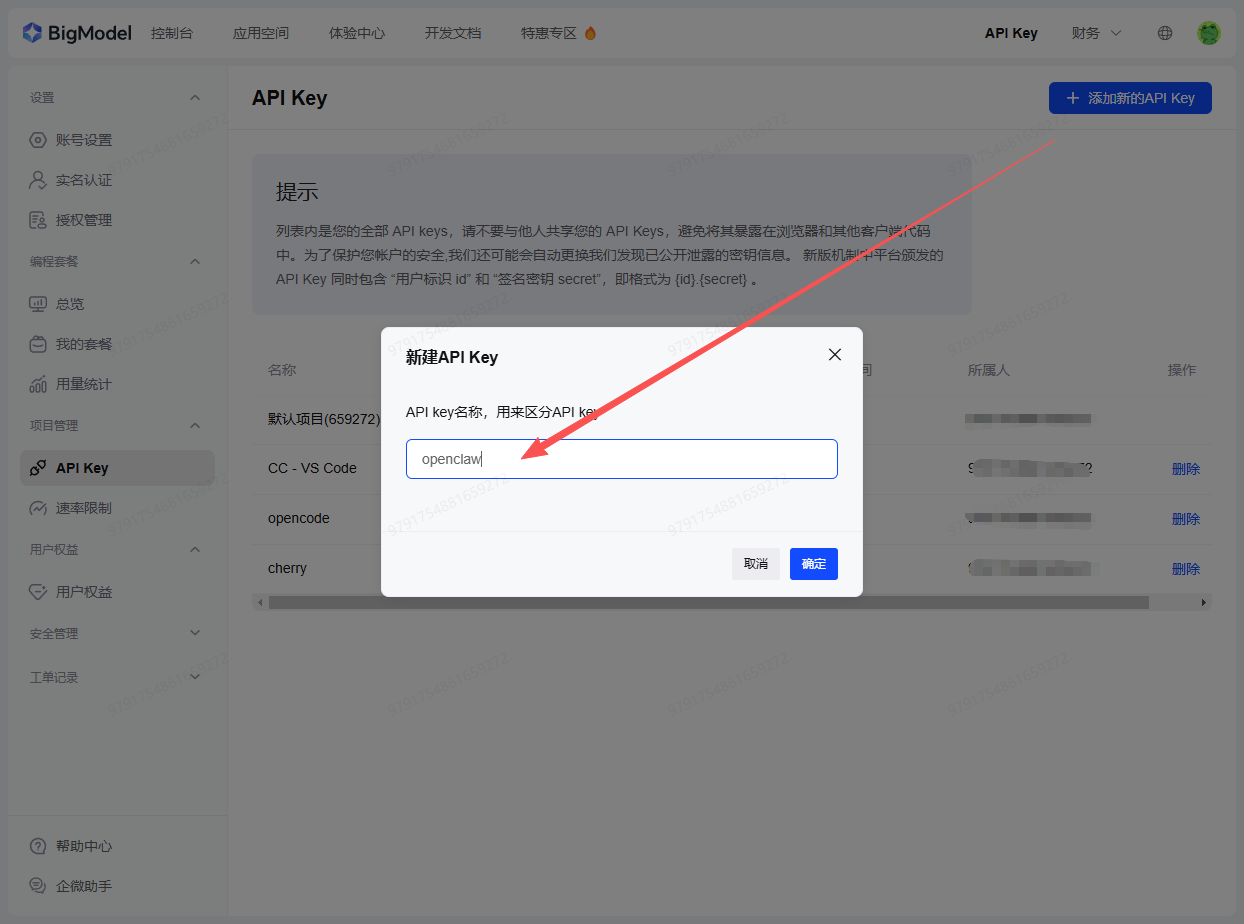Image resolution: width=1244 pixels, height=924 pixels.
Task: Open the language globe icon
Action: pos(1165,33)
